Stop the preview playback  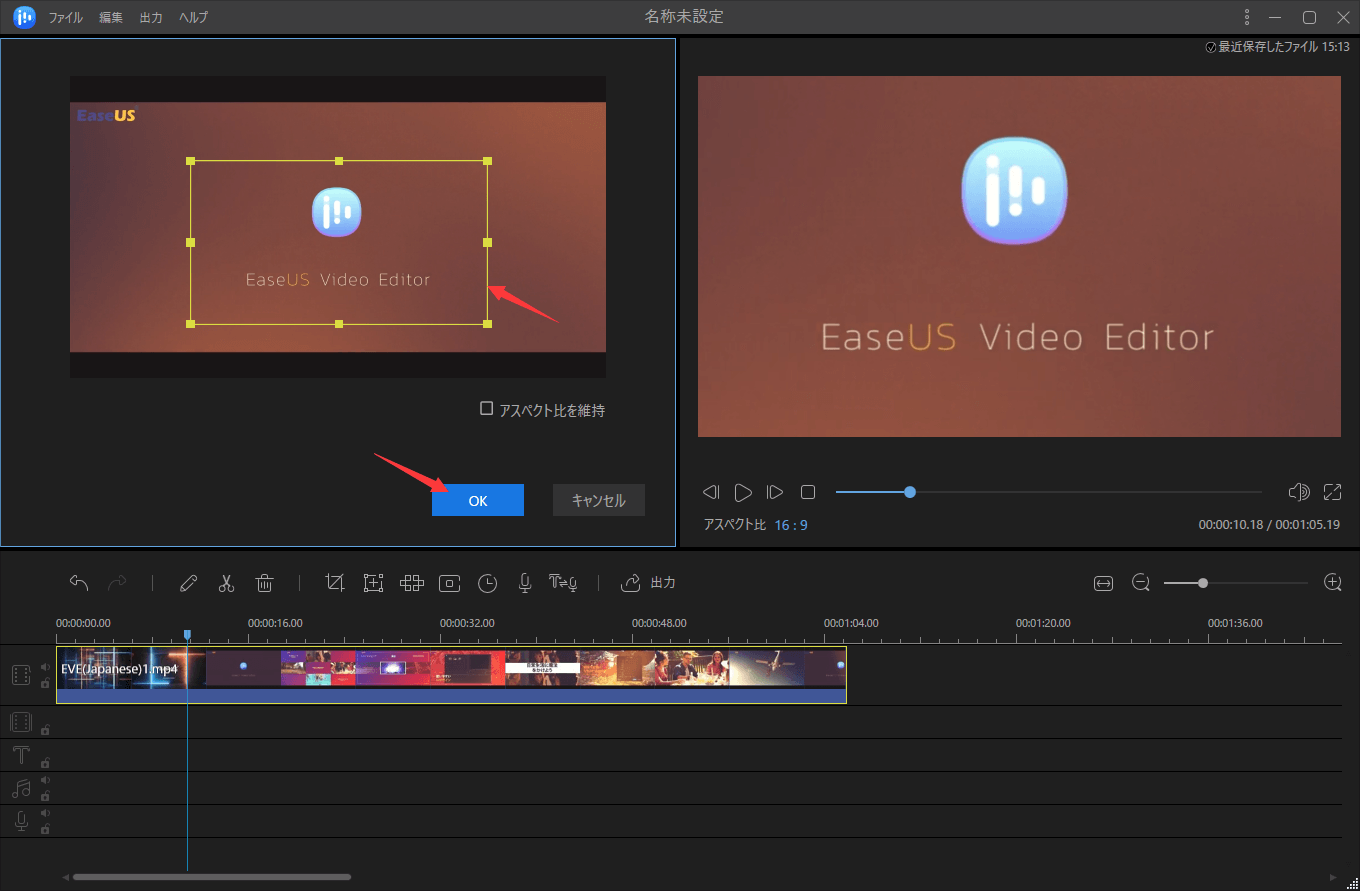coord(808,492)
